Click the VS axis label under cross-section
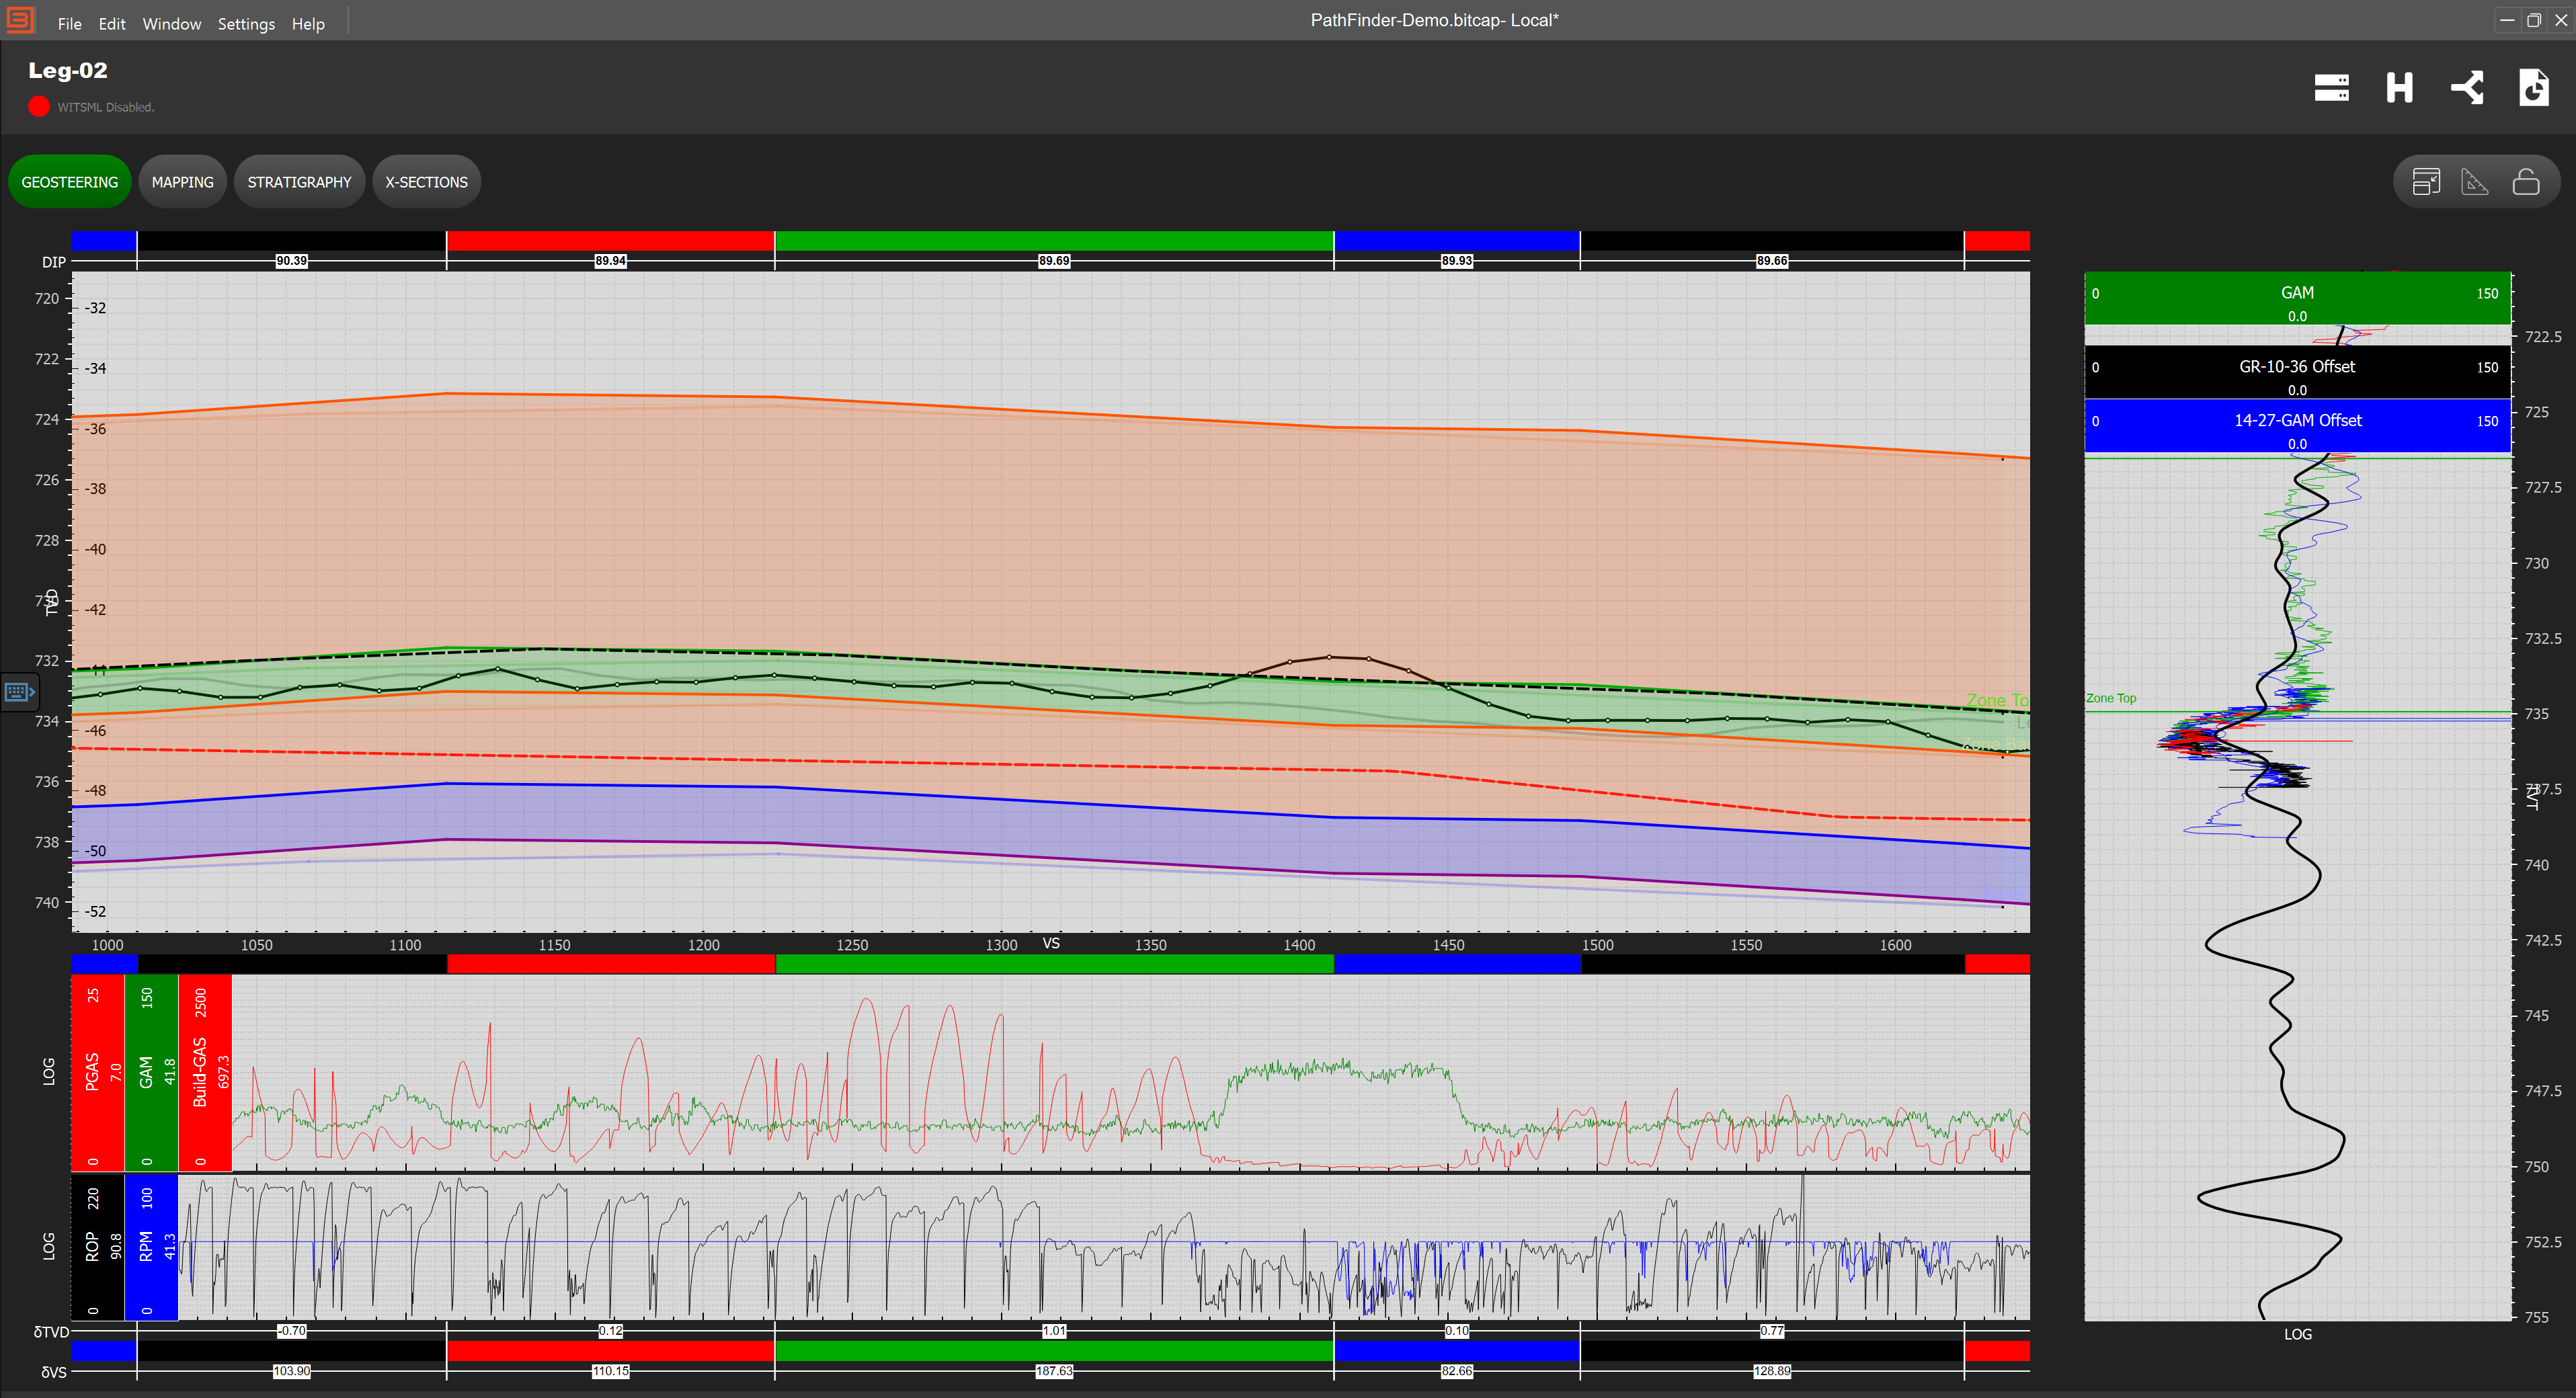2576x1398 pixels. (1051, 943)
